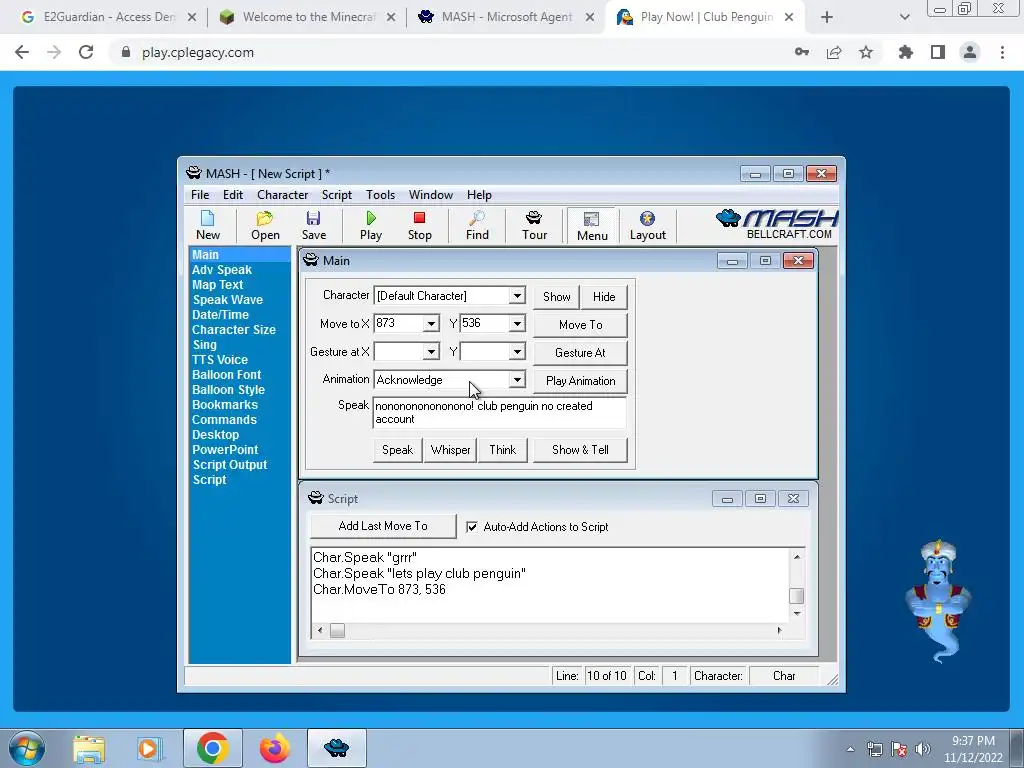Create a new script with New toolbar icon

click(x=208, y=225)
